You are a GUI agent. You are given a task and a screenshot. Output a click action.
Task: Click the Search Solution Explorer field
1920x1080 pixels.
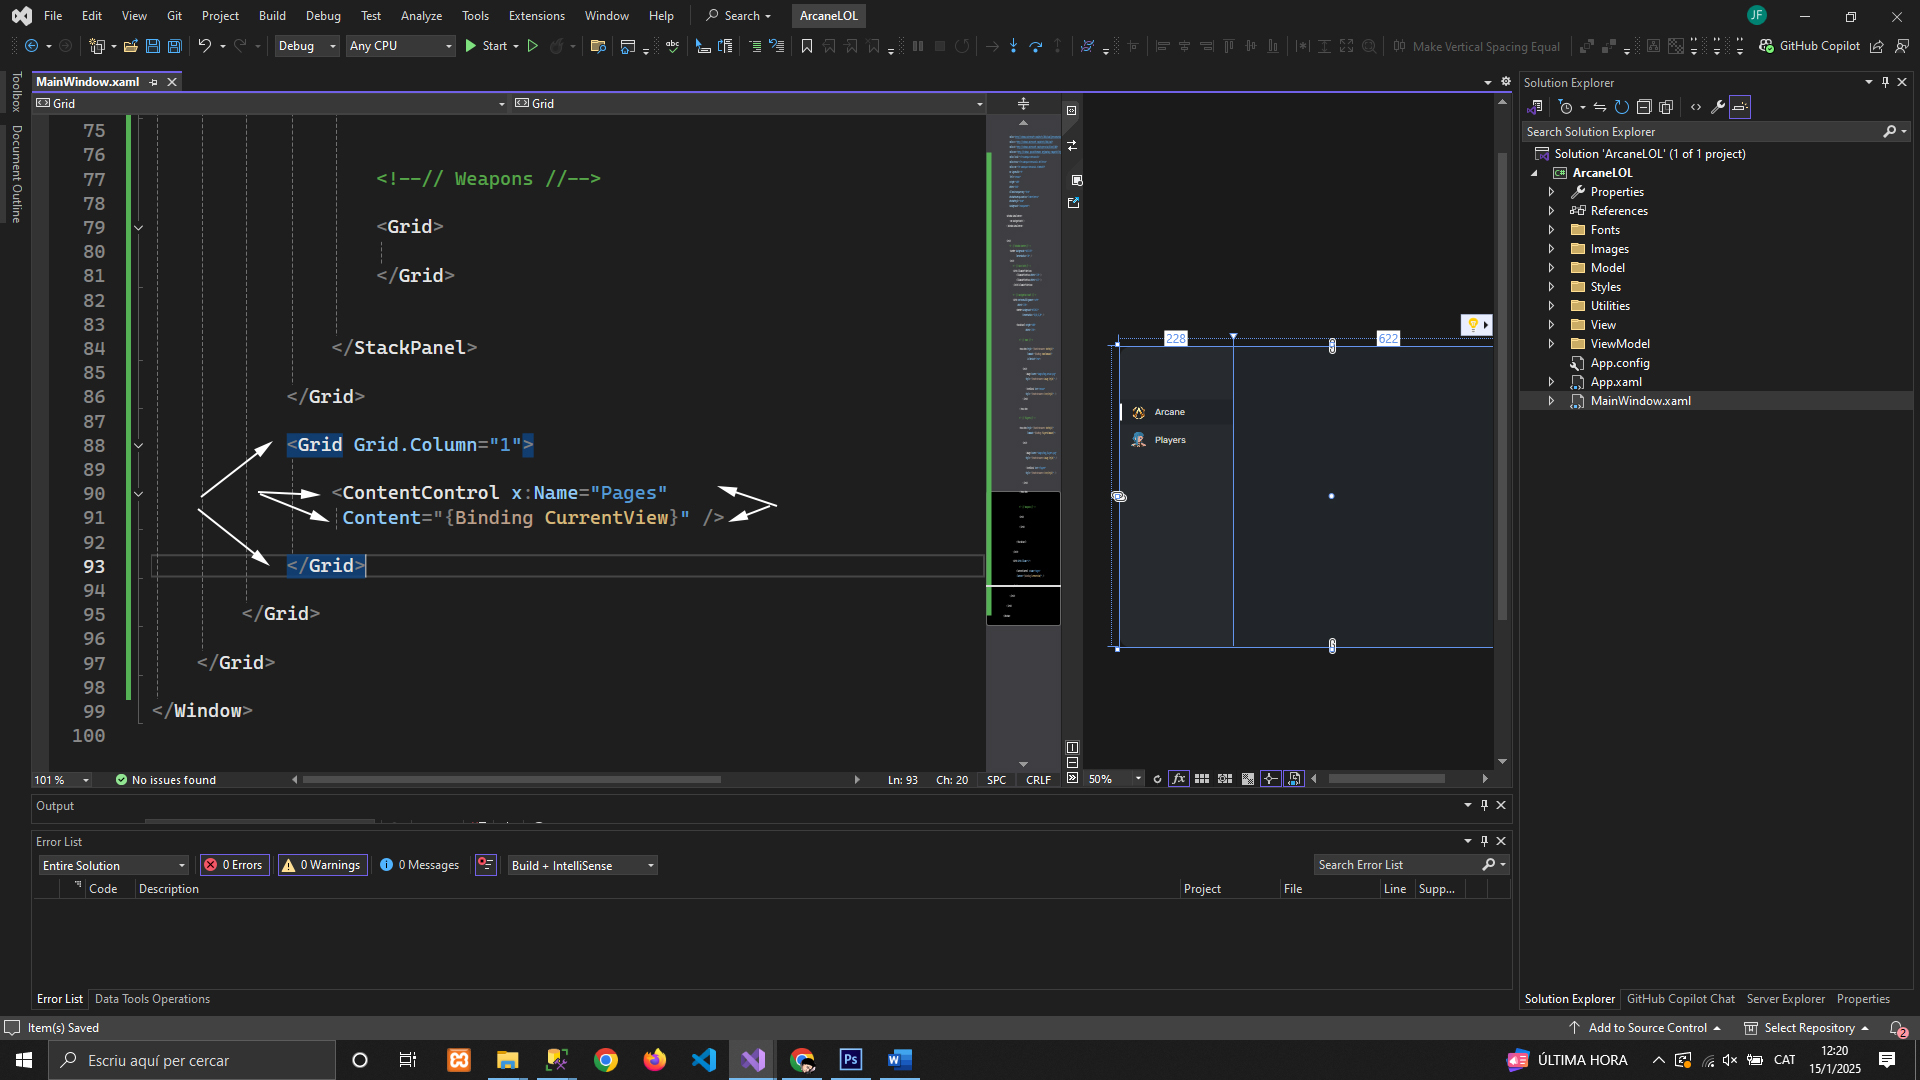[1700, 132]
